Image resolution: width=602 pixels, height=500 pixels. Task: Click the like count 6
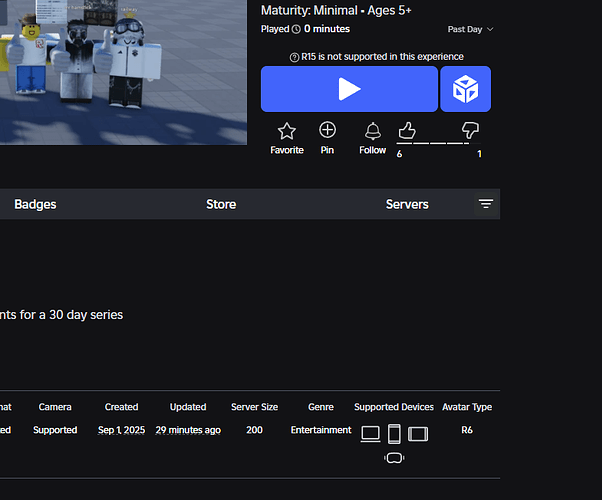point(399,154)
